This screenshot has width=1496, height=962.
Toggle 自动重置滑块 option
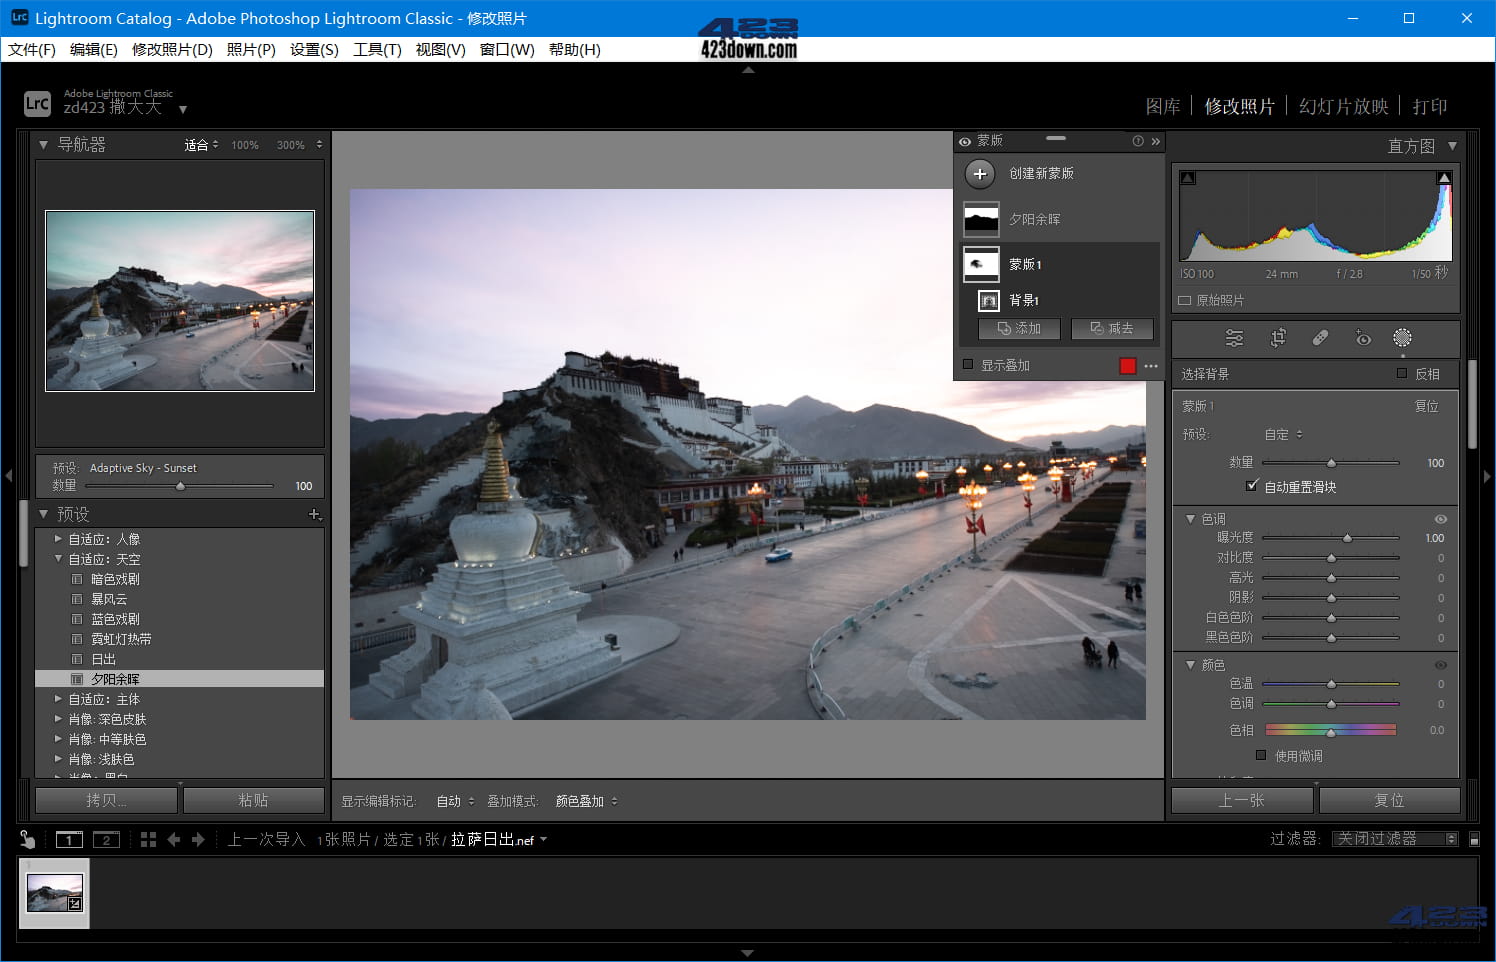(x=1252, y=486)
